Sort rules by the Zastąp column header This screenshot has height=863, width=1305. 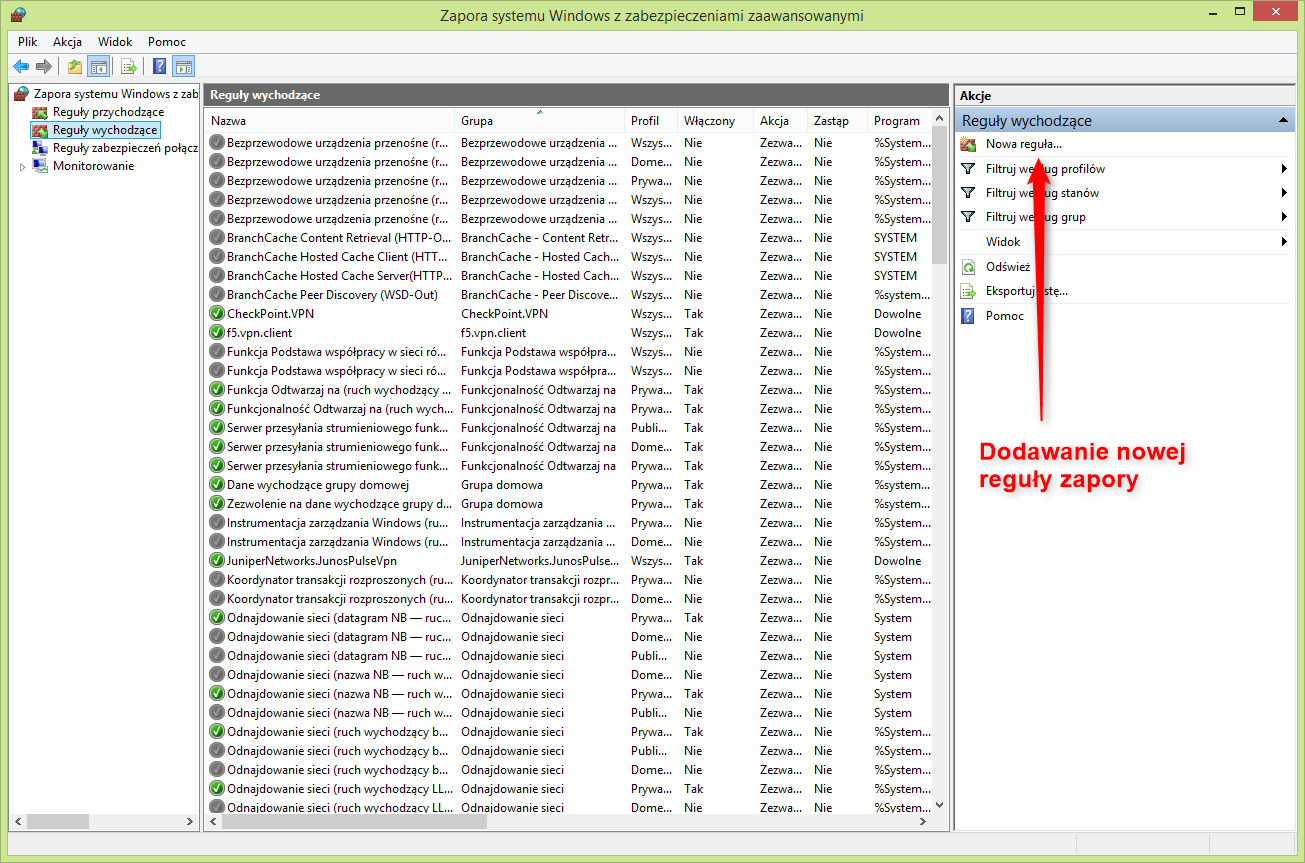point(837,121)
